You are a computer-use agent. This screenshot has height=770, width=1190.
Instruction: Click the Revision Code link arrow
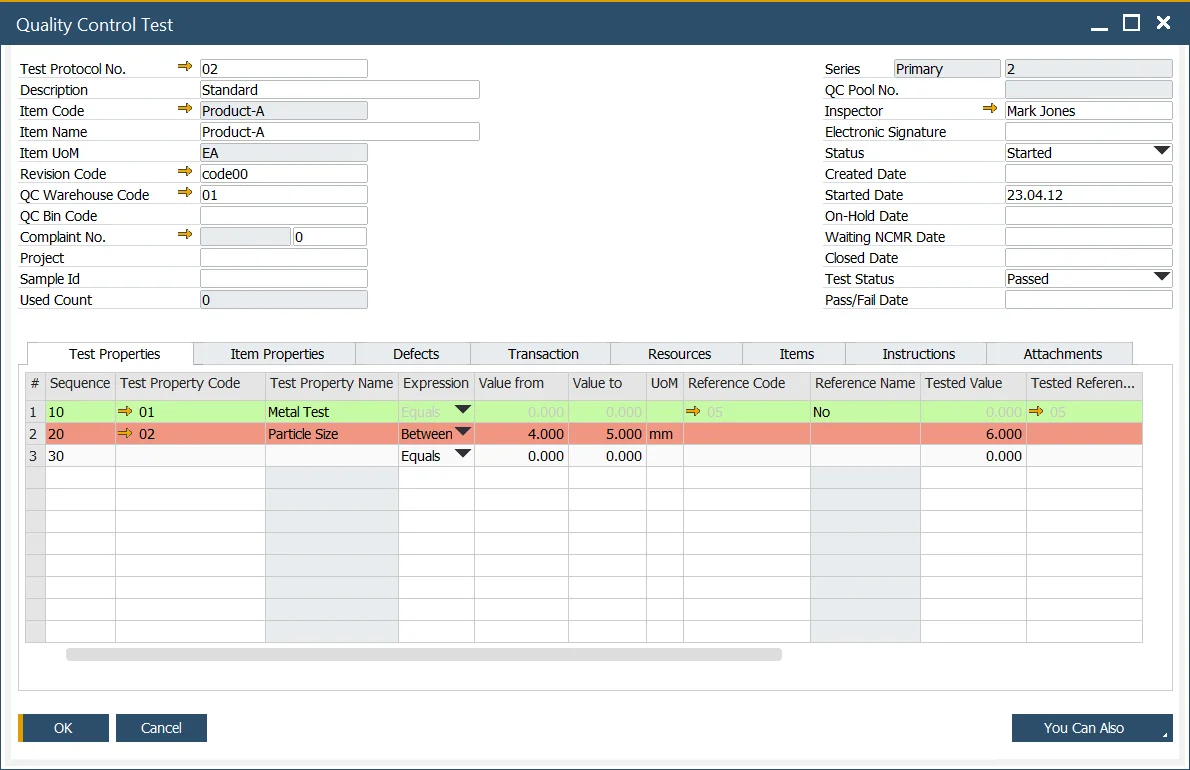click(185, 172)
